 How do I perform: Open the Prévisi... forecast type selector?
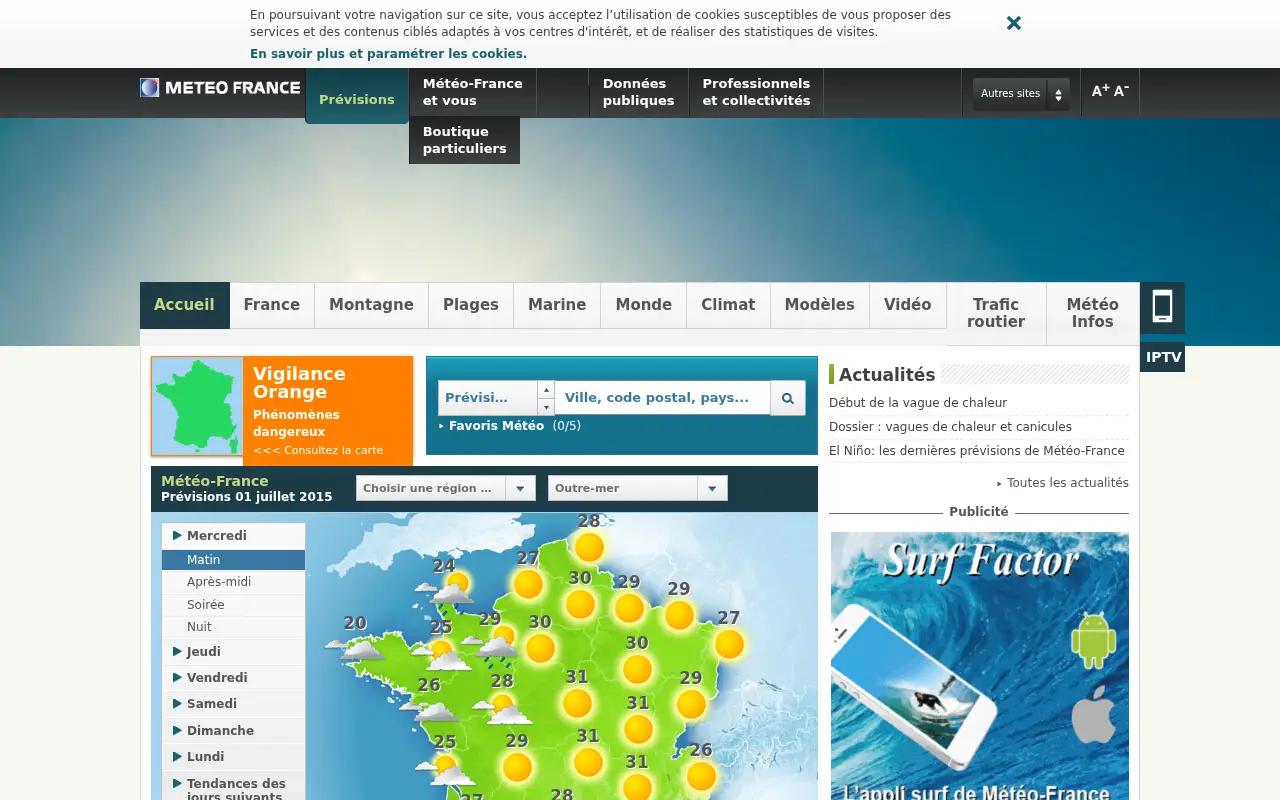pyautogui.click(x=496, y=398)
